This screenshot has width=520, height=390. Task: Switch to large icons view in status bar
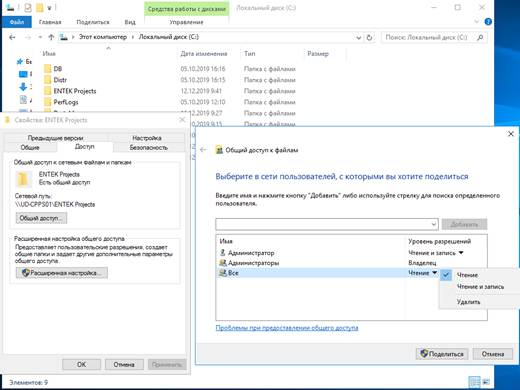pyautogui.click(x=486, y=382)
